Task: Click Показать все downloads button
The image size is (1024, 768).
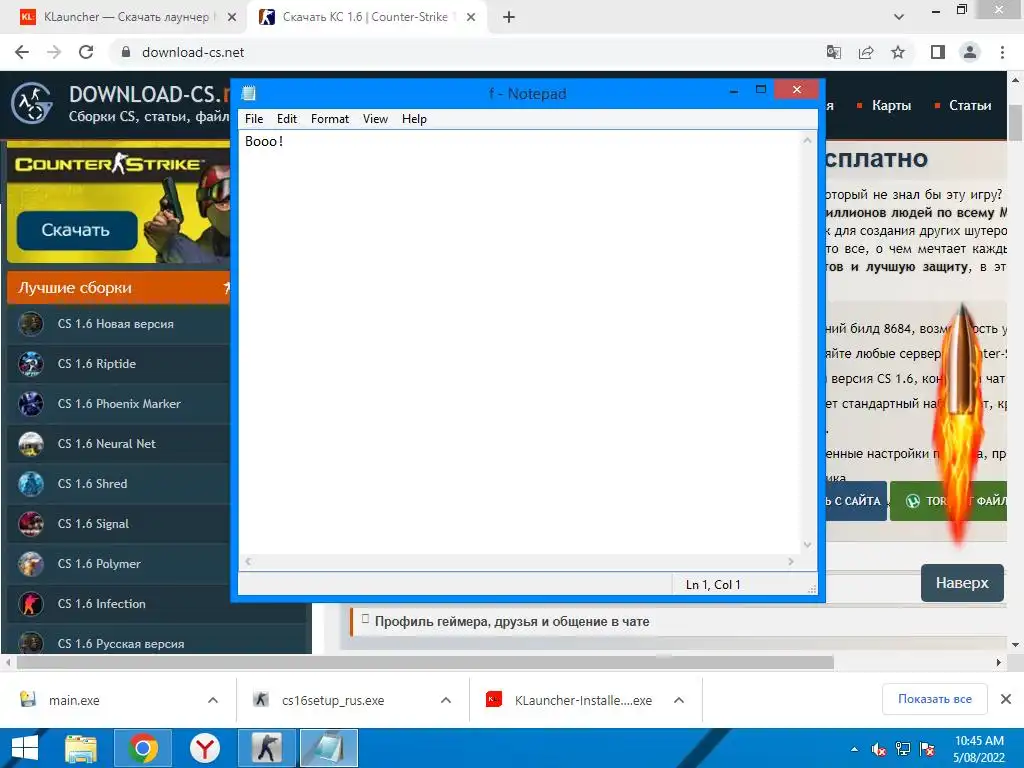Action: point(935,699)
